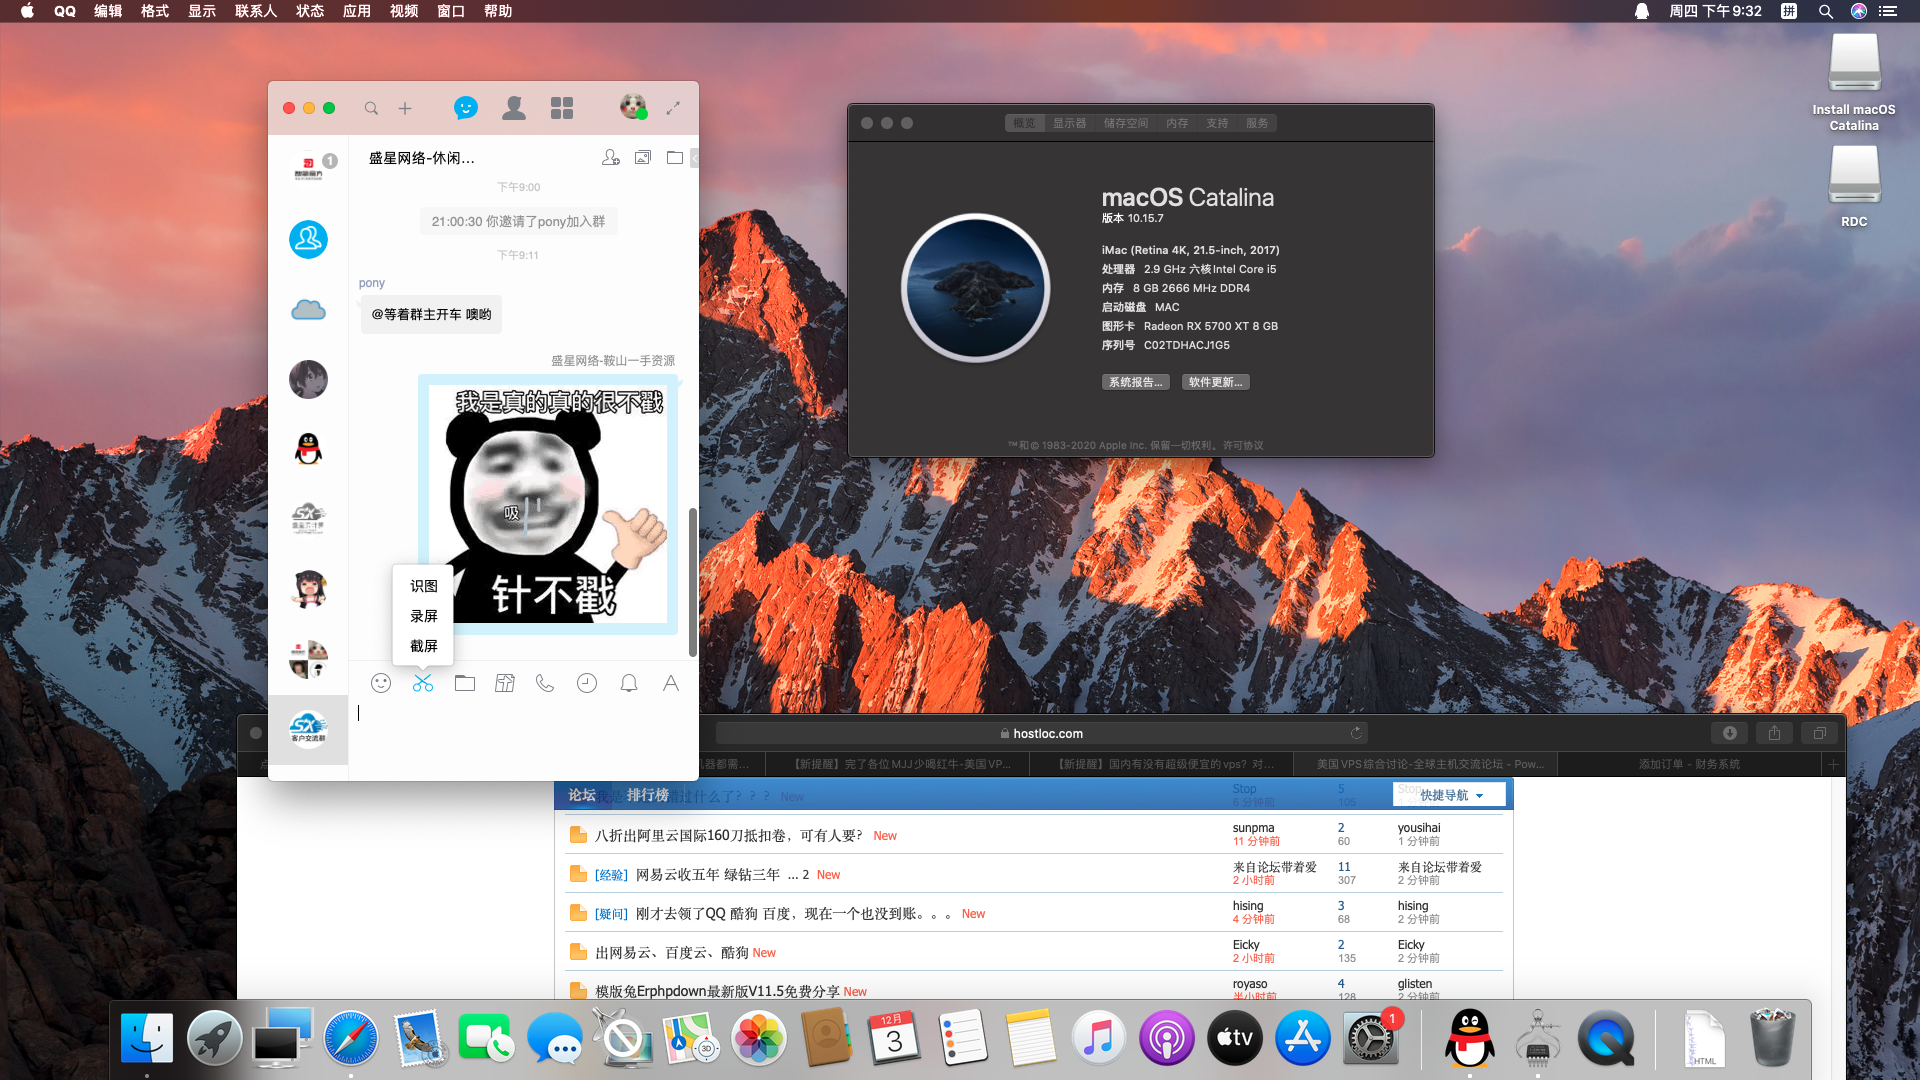Image resolution: width=1920 pixels, height=1080 pixels.
Task: Click the Safari address bar showing hostloc.com
Action: 1041,733
